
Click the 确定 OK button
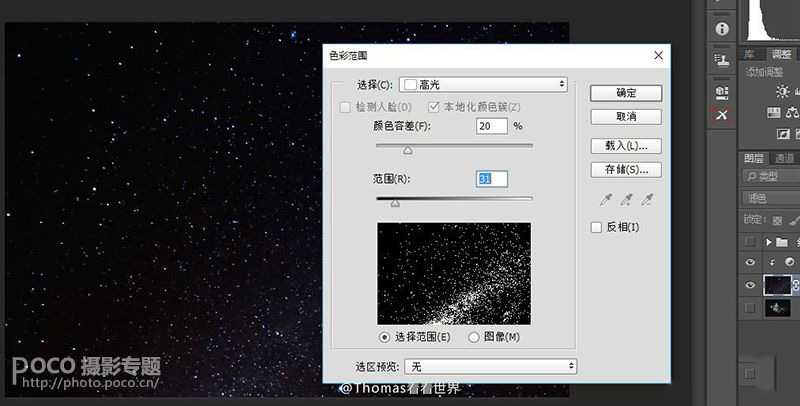626,93
